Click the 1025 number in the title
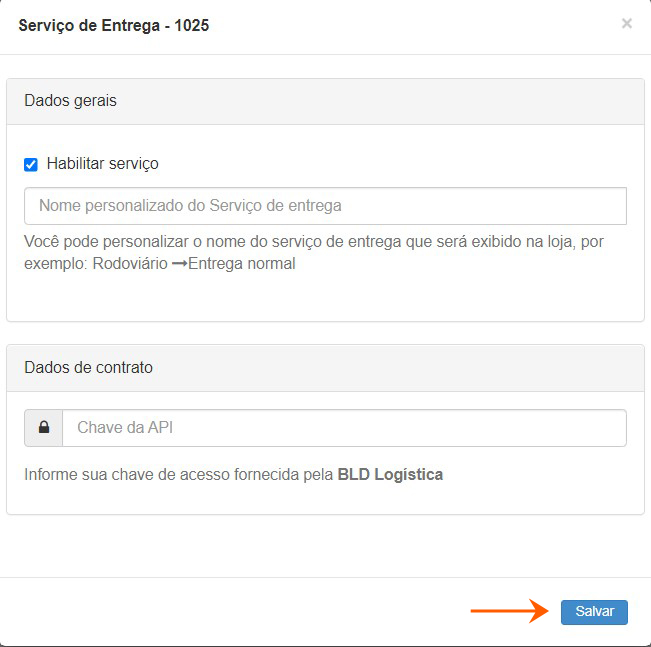651x647 pixels. coord(192,25)
